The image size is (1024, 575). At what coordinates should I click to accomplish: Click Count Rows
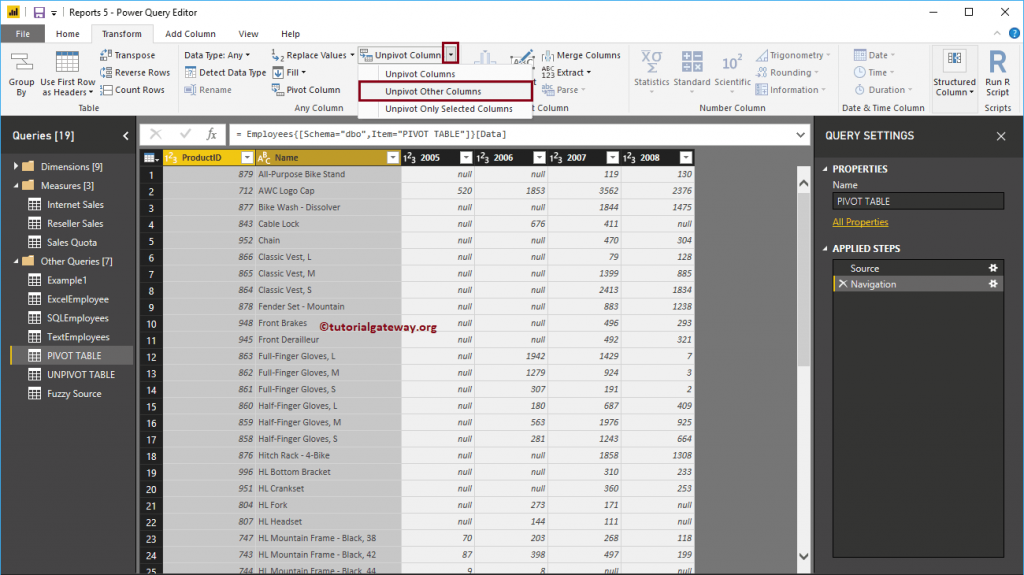(133, 90)
